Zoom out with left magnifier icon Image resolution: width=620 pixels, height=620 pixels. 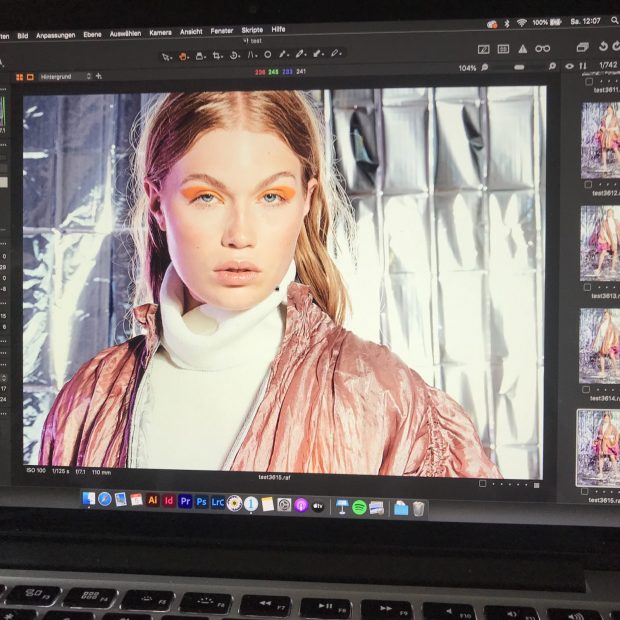pos(485,68)
